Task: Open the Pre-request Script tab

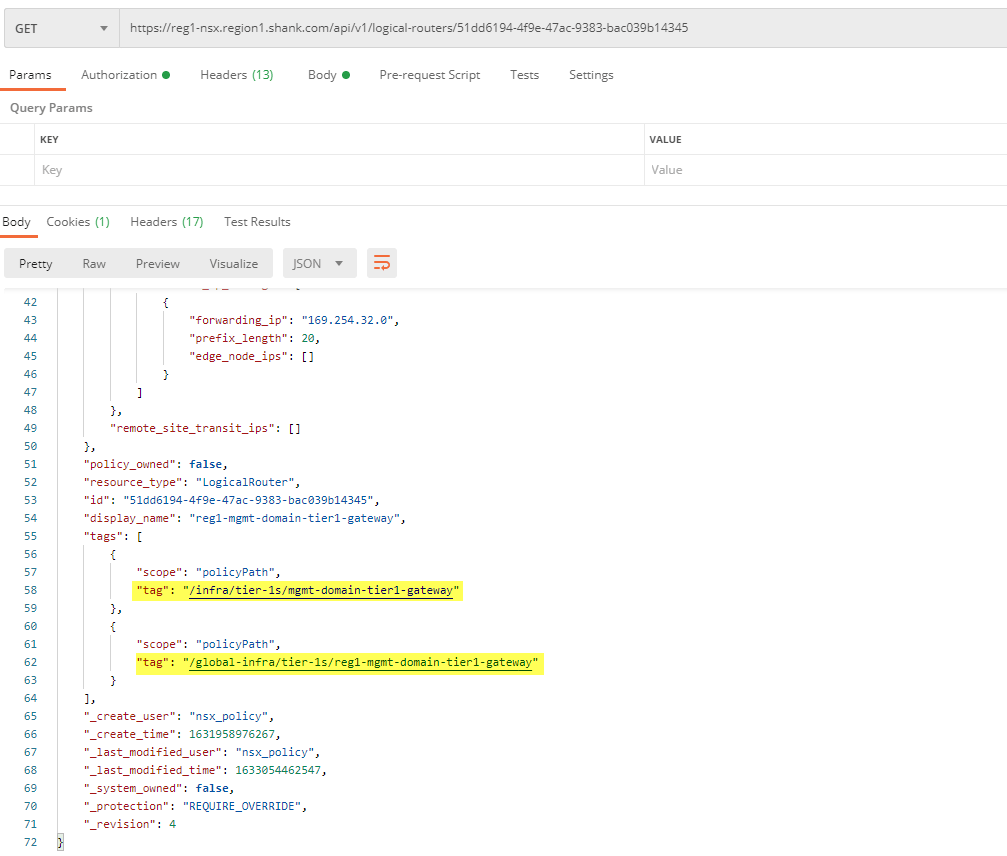Action: tap(430, 75)
